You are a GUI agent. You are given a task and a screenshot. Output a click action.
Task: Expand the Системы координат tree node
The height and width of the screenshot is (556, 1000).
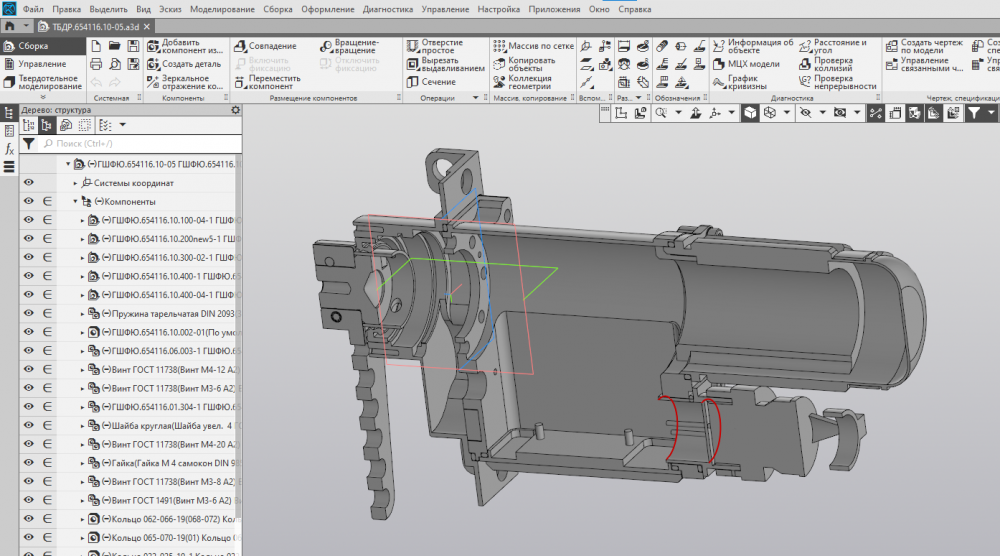point(76,183)
